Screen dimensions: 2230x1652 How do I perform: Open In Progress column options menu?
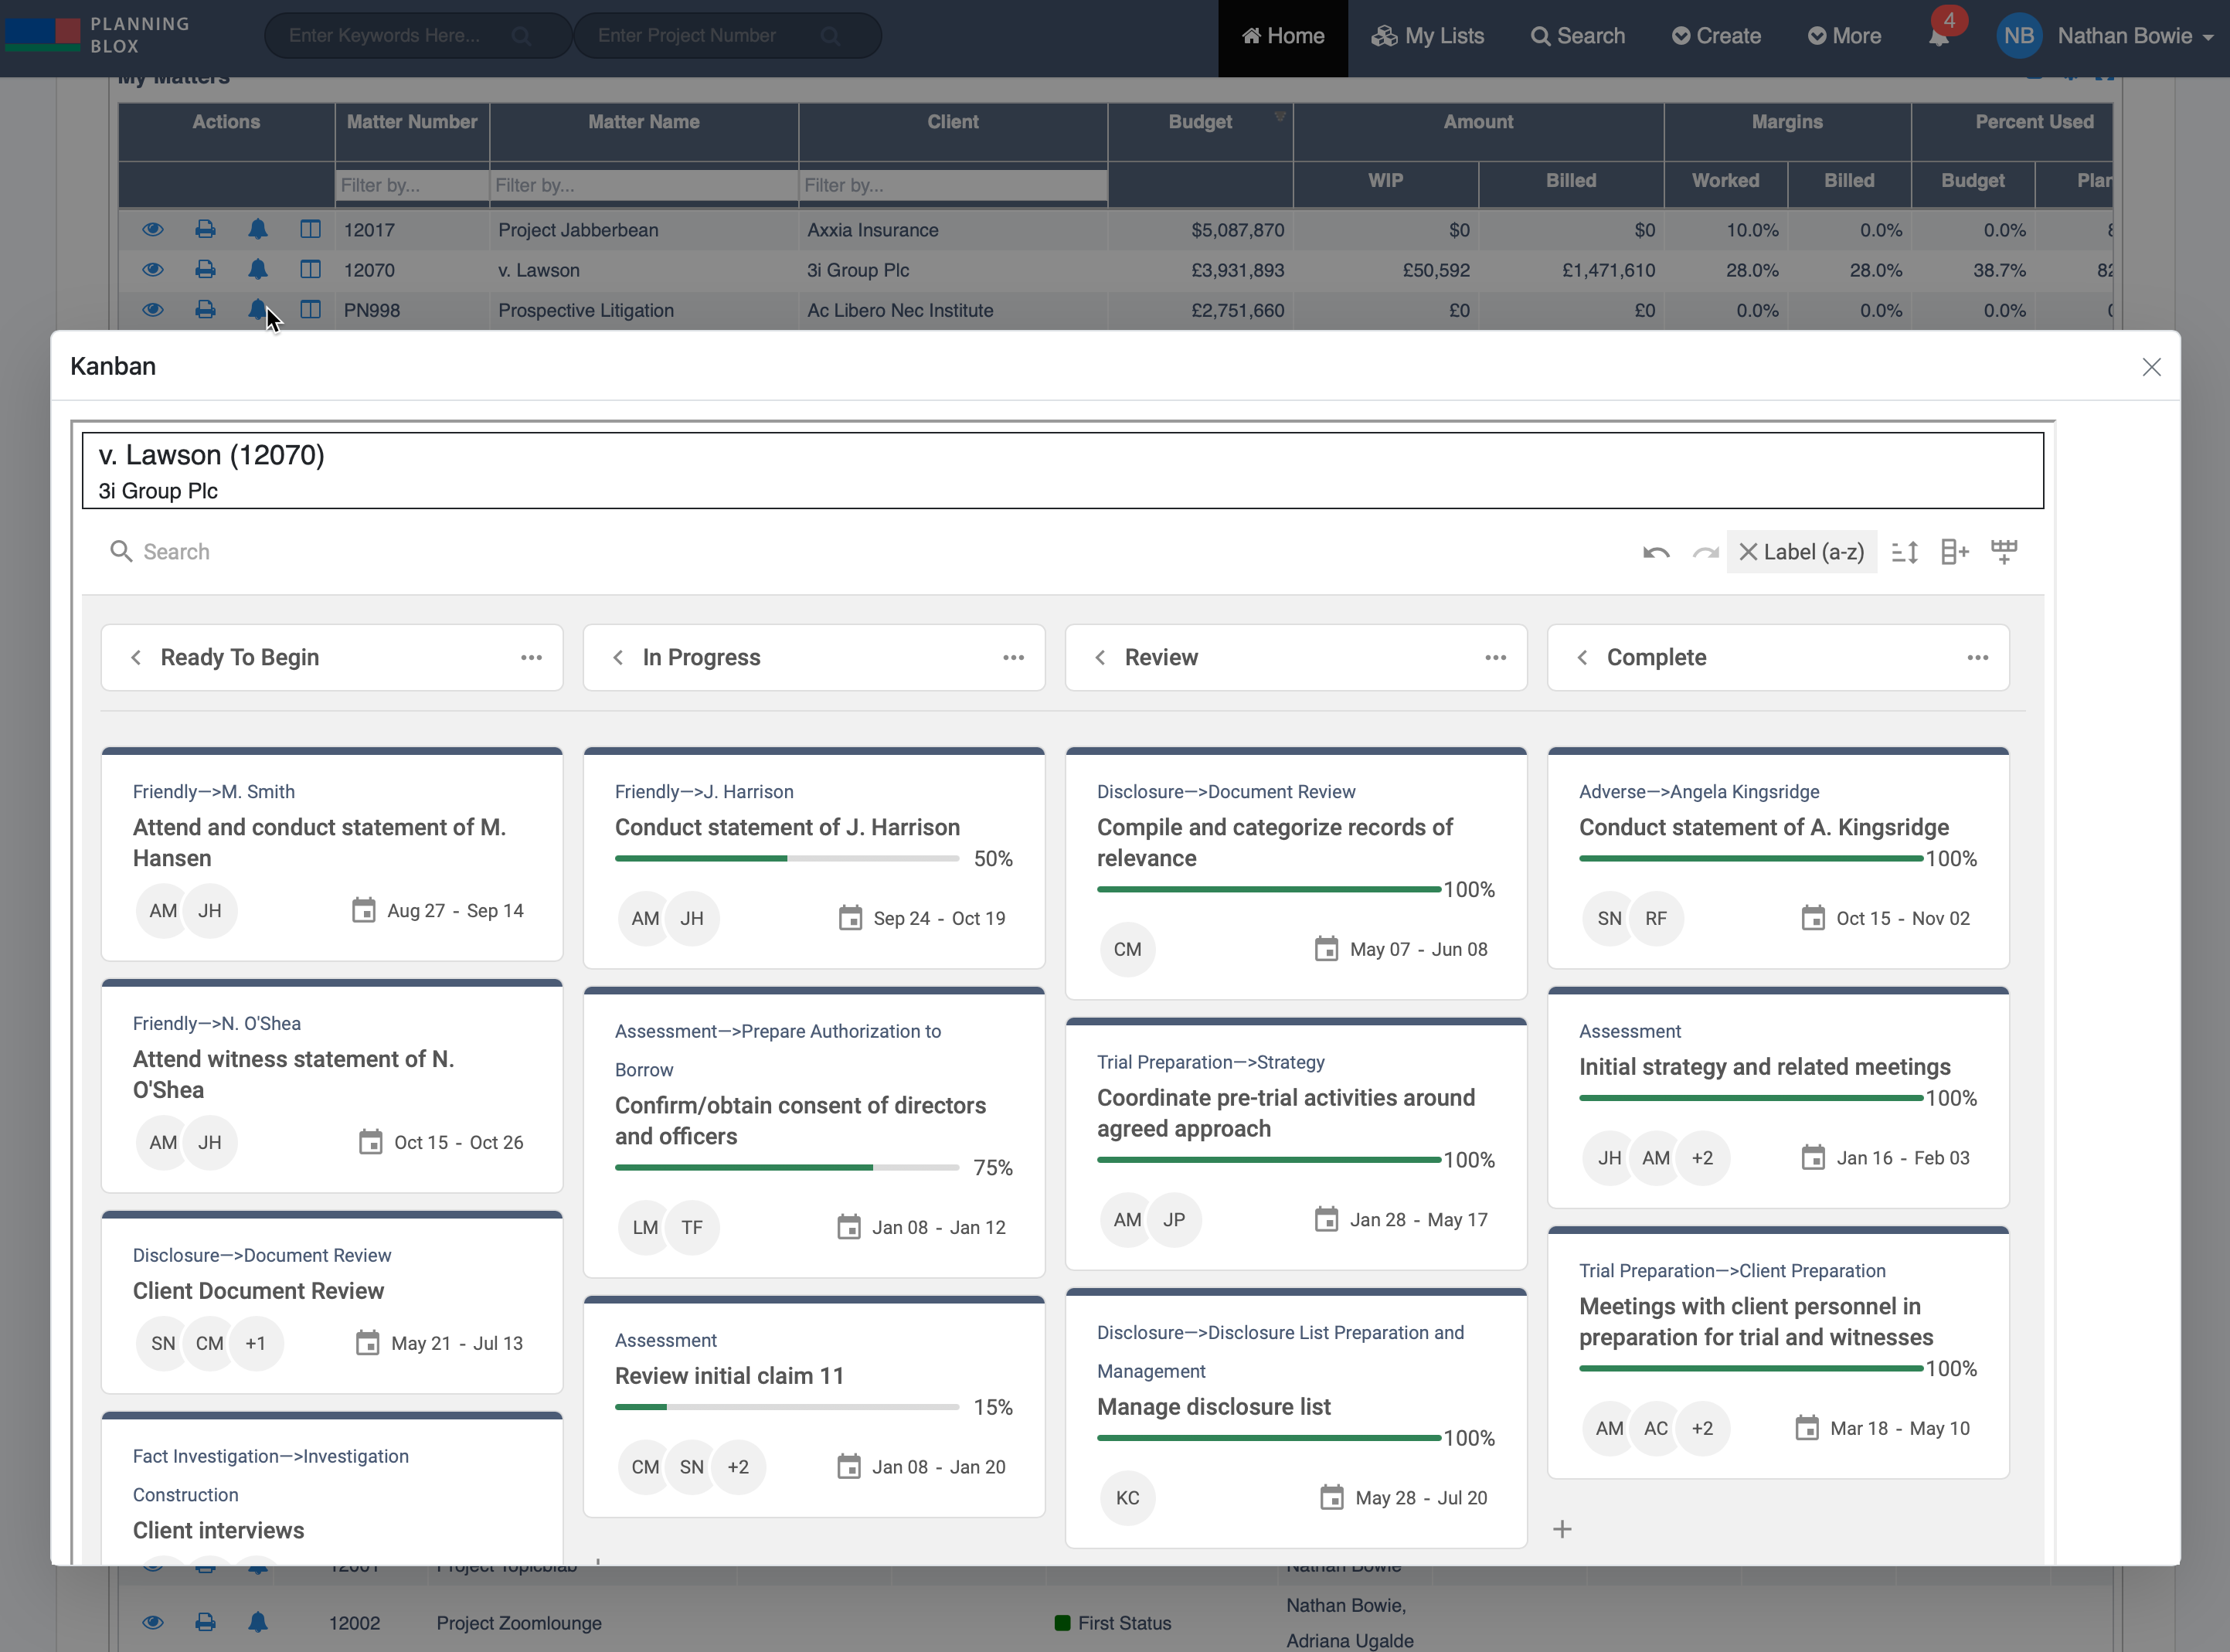pos(1013,658)
